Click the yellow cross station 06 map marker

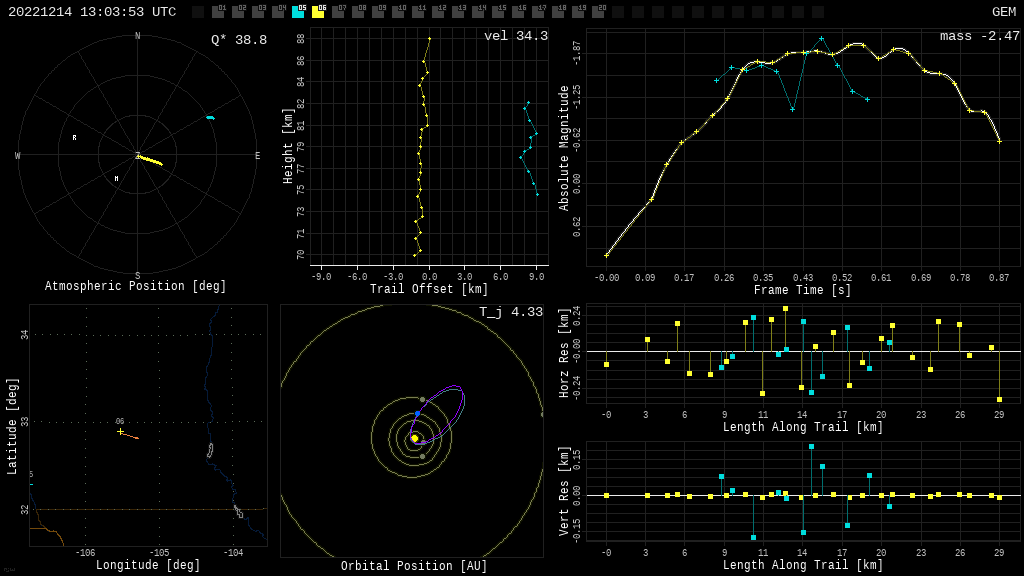(x=121, y=431)
